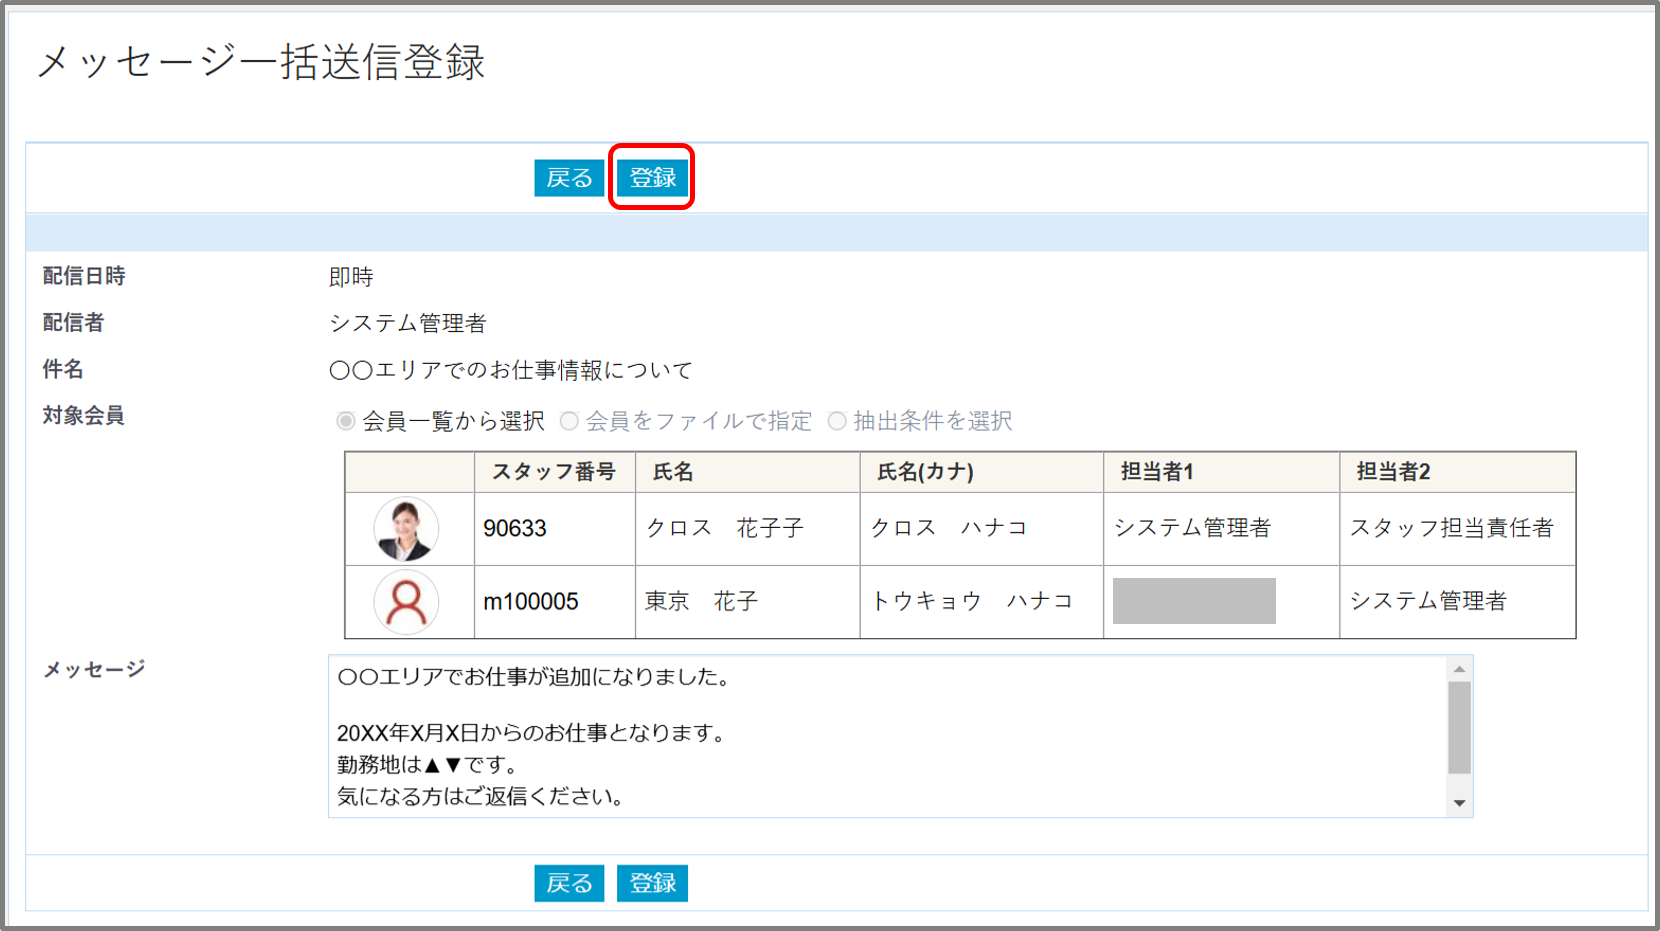Click the kana name トウキョウ ハナコ
1660x931 pixels.
pos(972,601)
